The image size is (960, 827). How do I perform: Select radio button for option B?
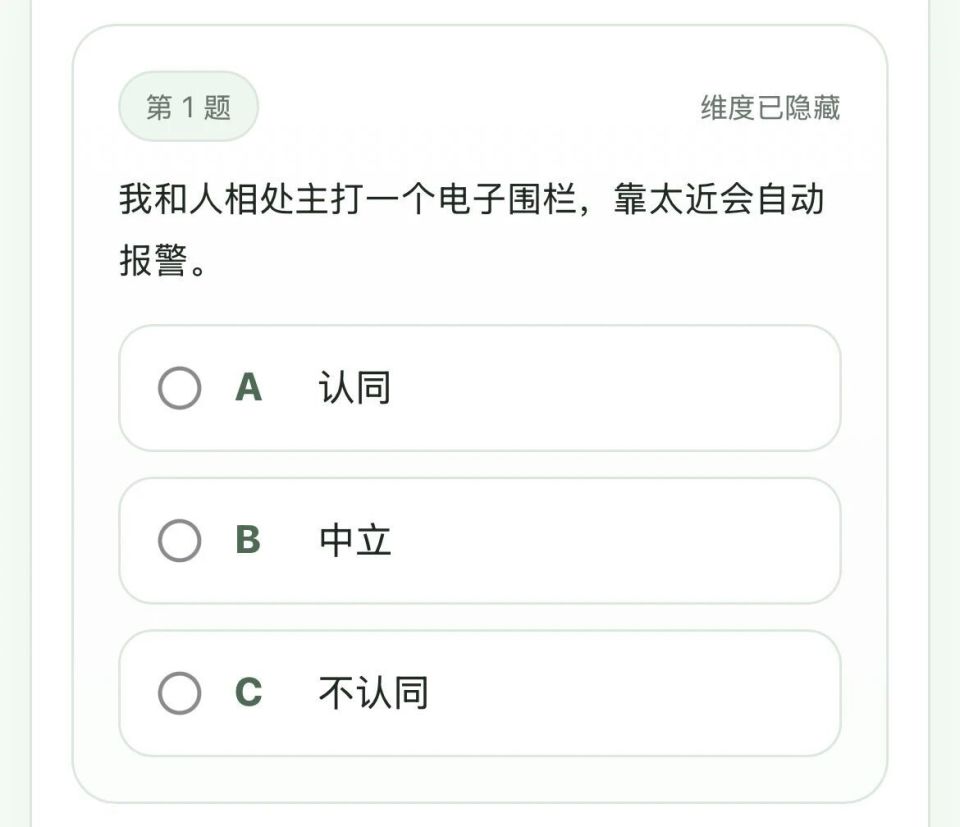pyautogui.click(x=180, y=541)
